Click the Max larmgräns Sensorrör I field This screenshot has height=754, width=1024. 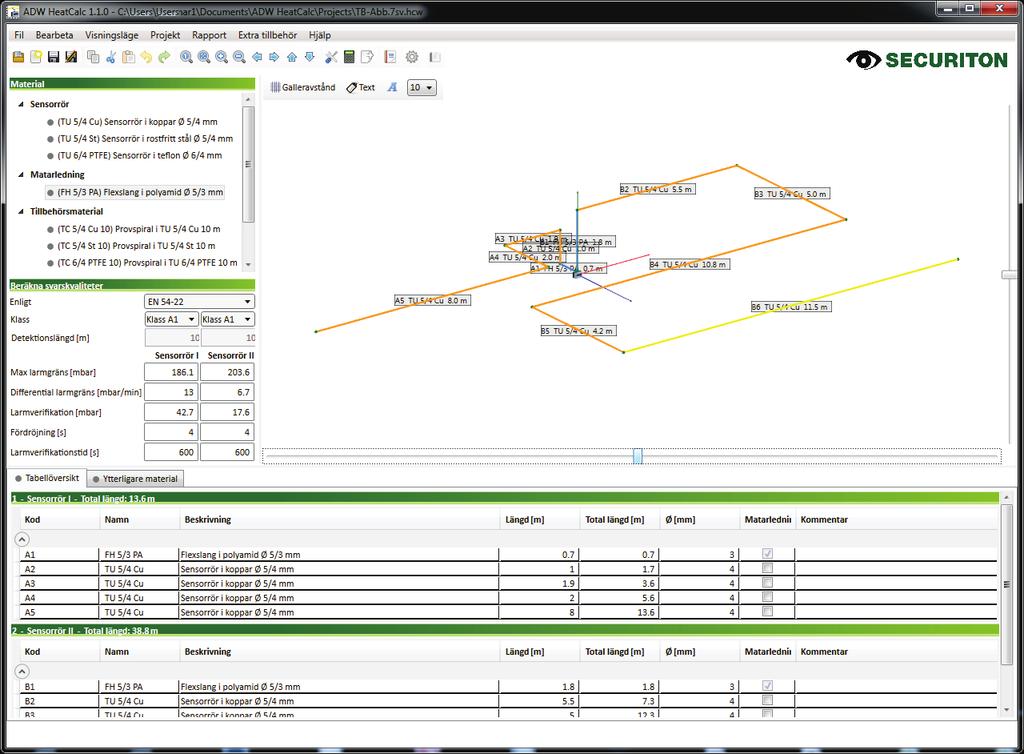point(171,372)
